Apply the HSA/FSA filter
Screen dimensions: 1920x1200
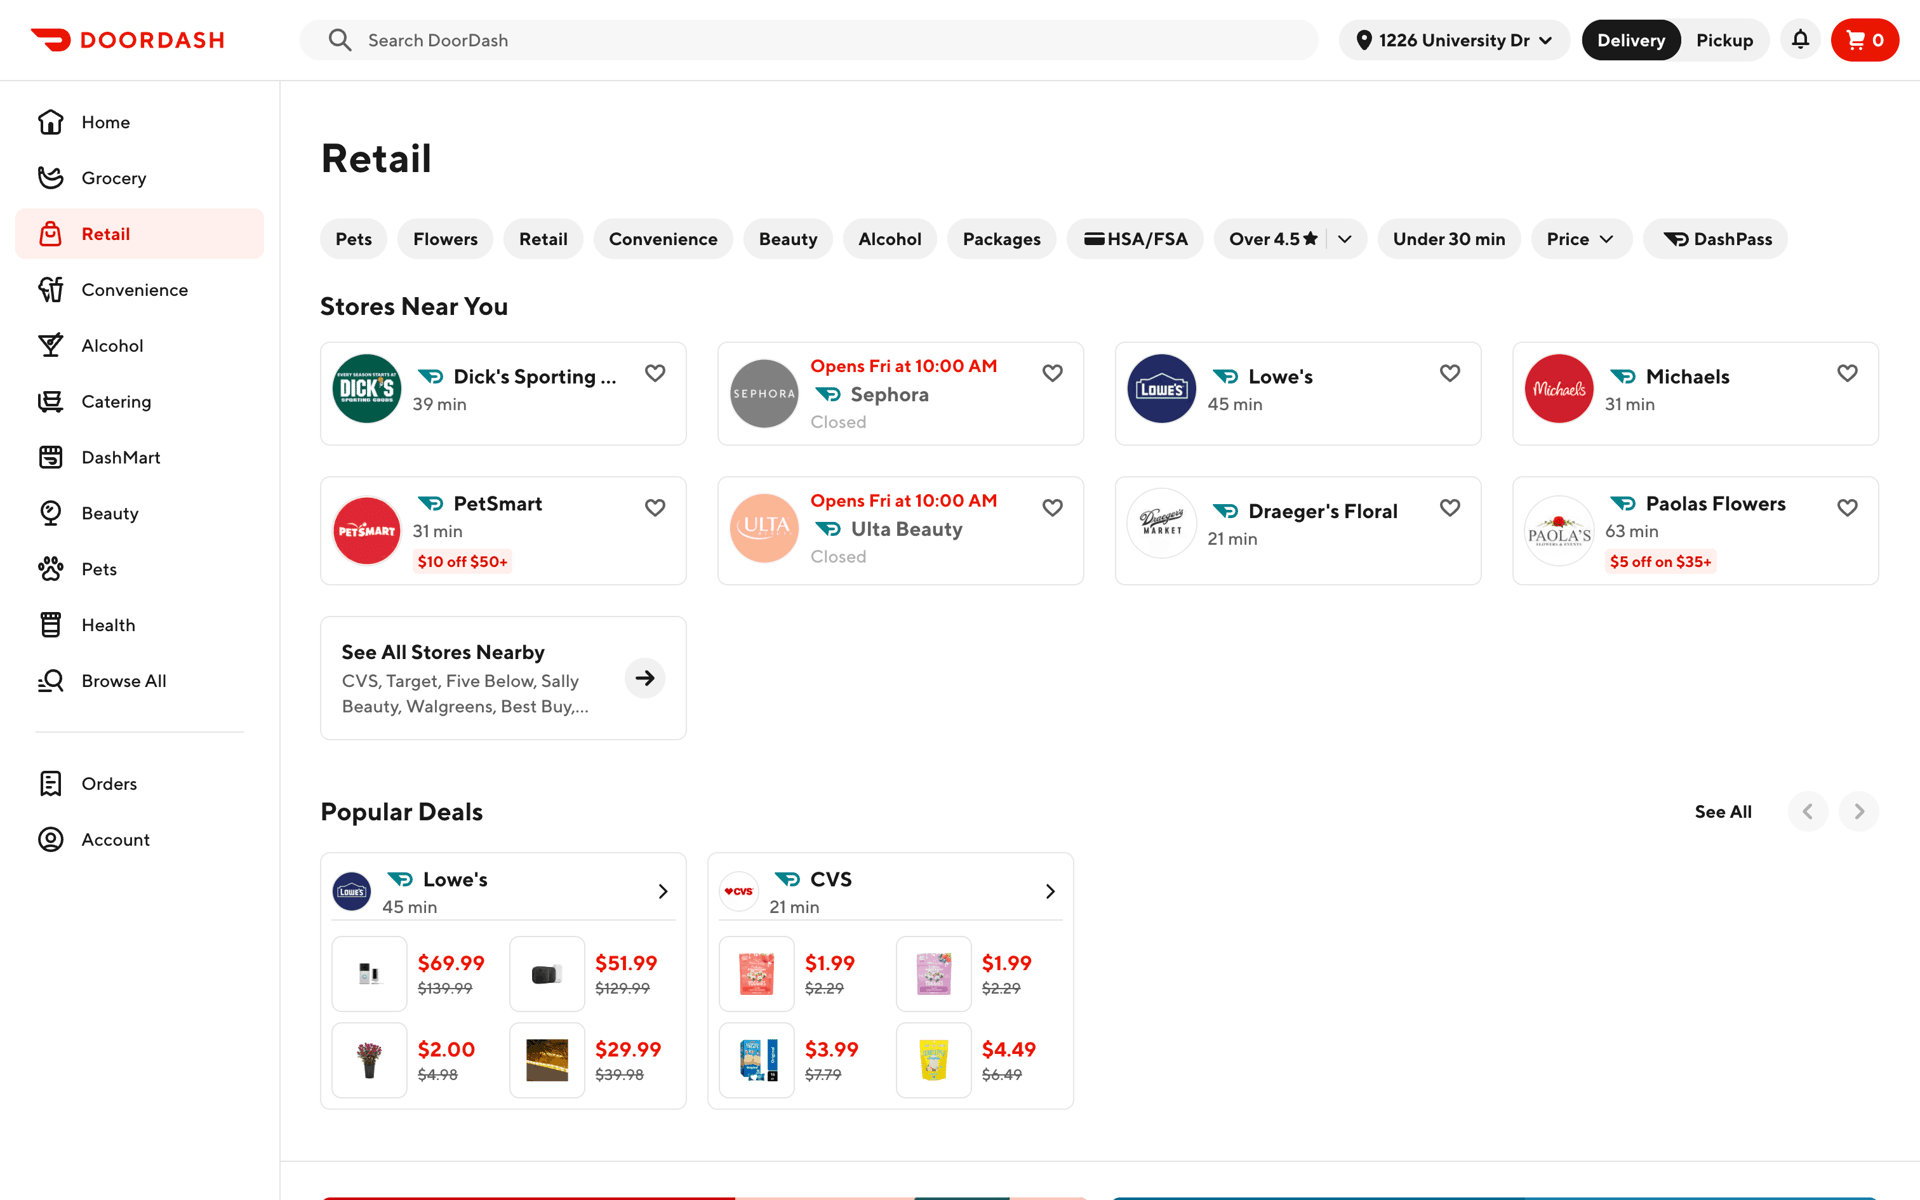tap(1135, 239)
